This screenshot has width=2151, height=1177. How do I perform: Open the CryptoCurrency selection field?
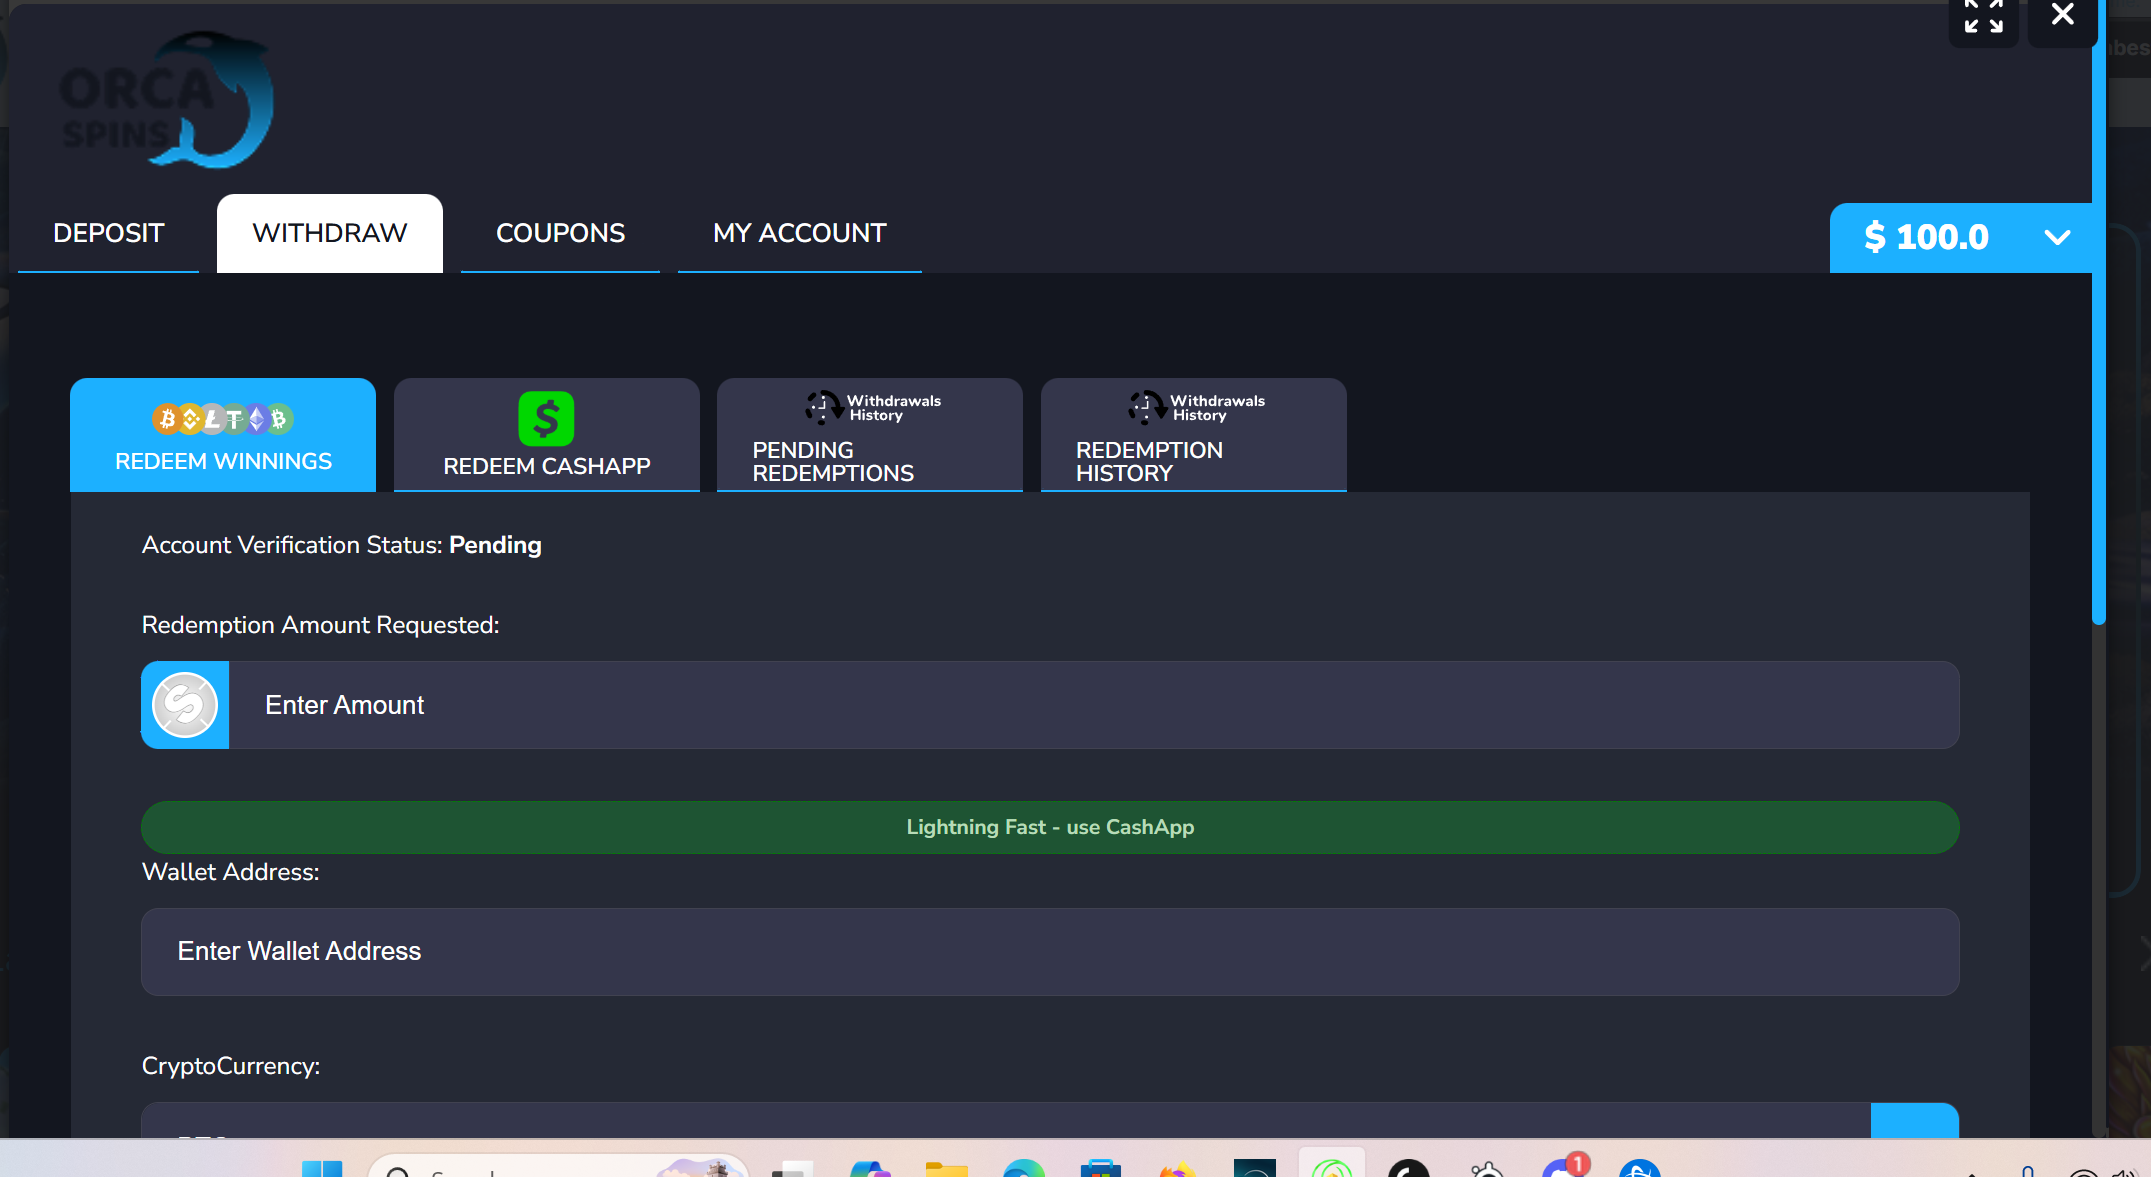click(x=1006, y=1121)
